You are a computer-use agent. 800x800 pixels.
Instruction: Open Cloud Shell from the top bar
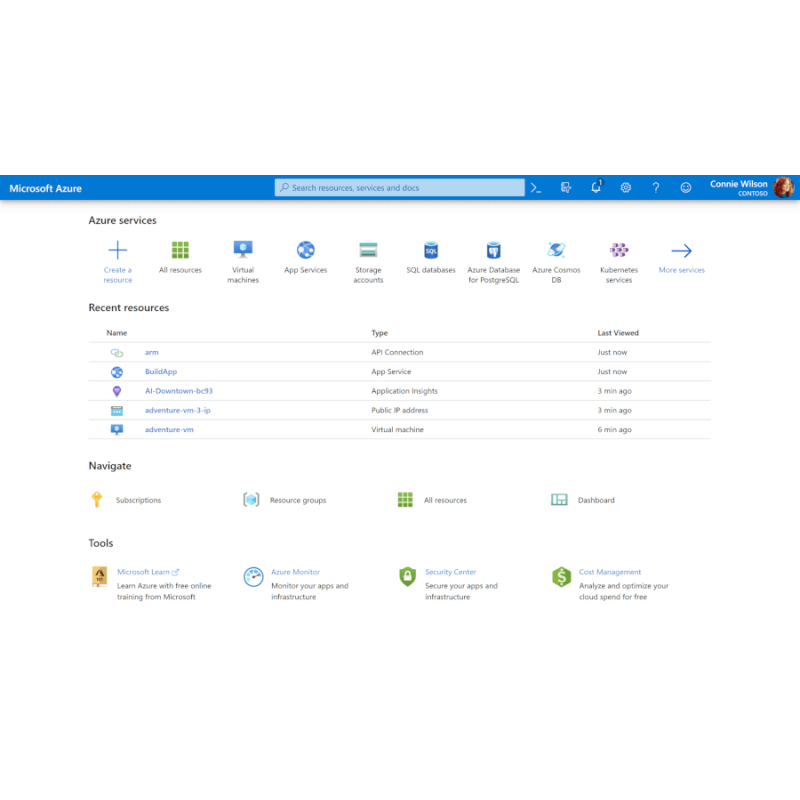click(536, 188)
